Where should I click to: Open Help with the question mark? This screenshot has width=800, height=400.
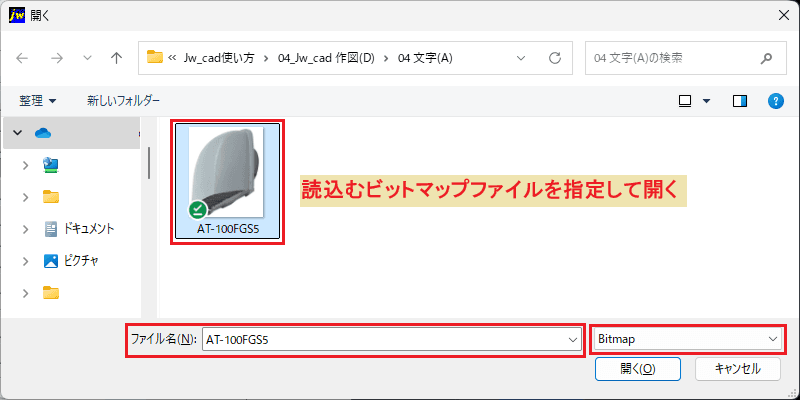776,102
